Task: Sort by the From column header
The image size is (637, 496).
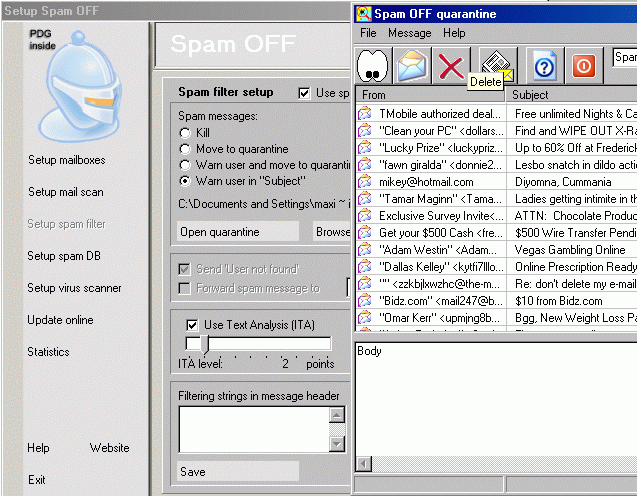Action: click(x=431, y=95)
